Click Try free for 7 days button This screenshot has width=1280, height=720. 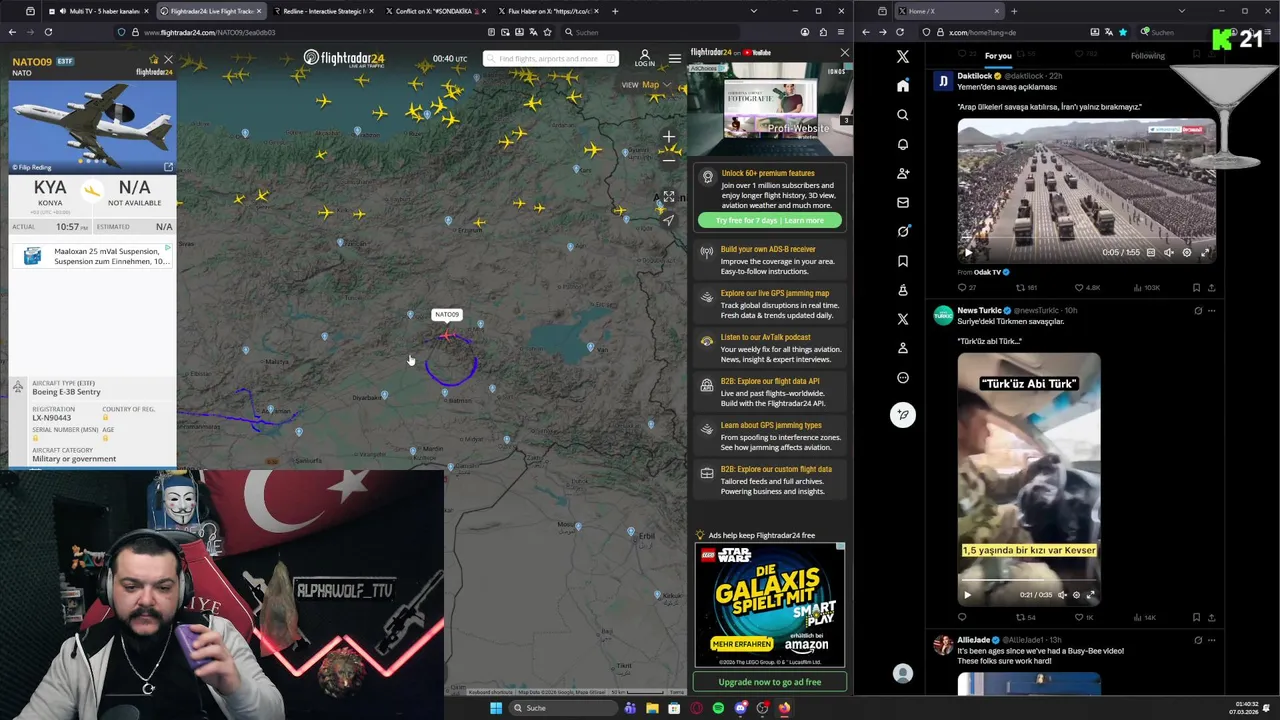coord(770,220)
